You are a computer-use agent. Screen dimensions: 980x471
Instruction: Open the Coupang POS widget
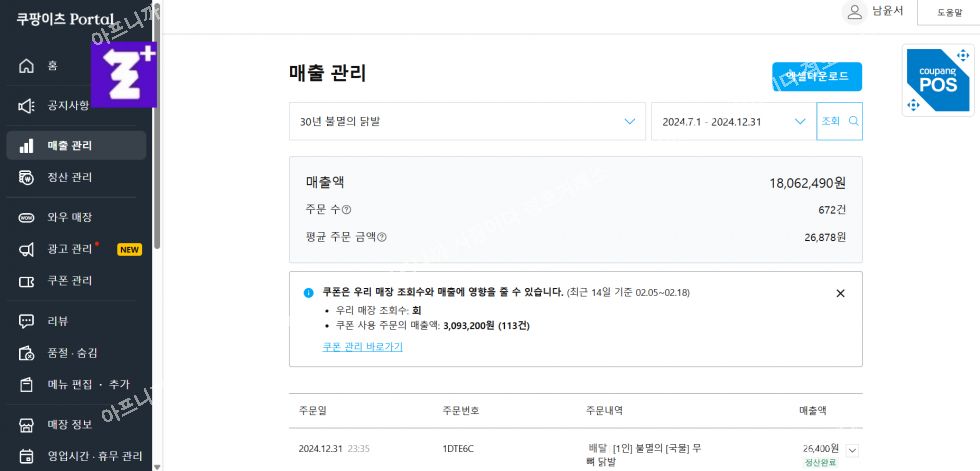[x=940, y=81]
